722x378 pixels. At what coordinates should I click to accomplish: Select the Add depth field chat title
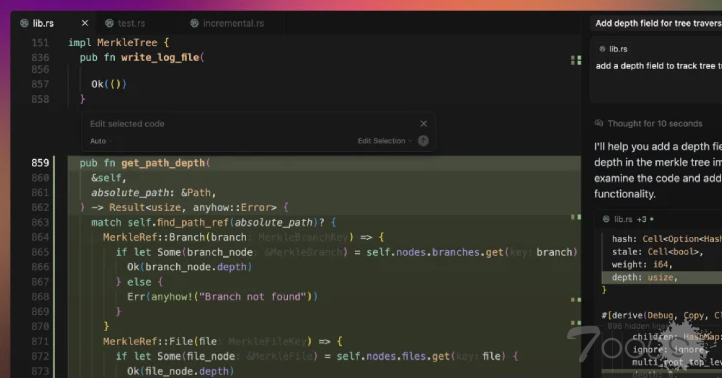click(658, 23)
